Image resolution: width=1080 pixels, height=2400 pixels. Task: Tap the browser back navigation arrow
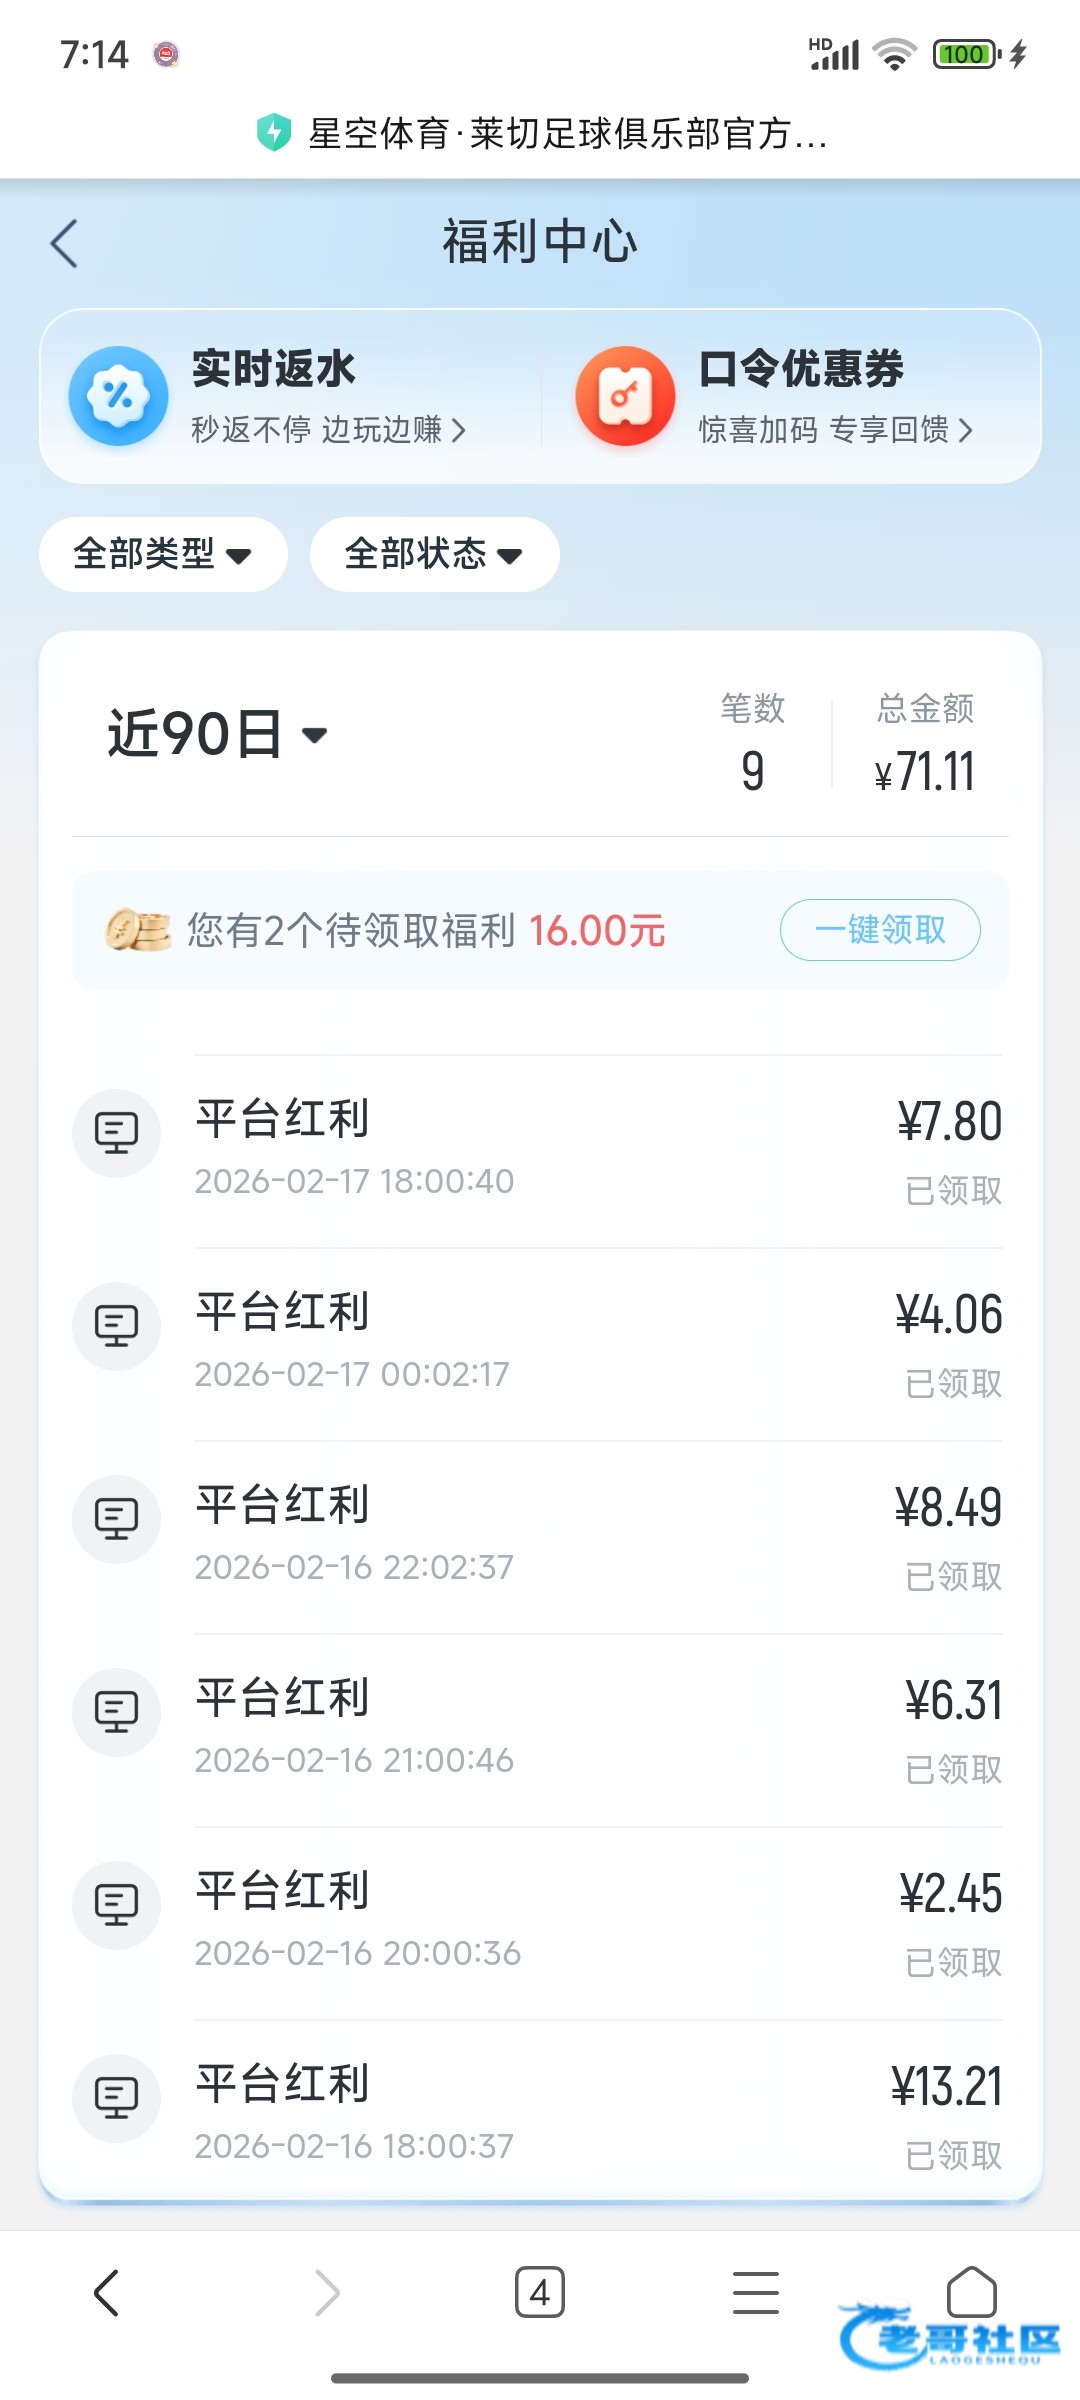[x=107, y=2292]
